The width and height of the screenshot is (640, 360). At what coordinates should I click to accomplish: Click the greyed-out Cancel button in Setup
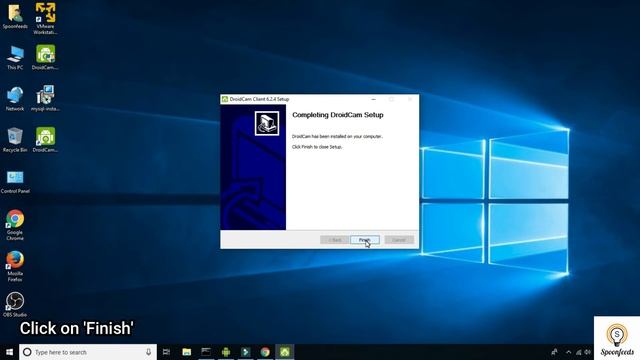click(399, 240)
